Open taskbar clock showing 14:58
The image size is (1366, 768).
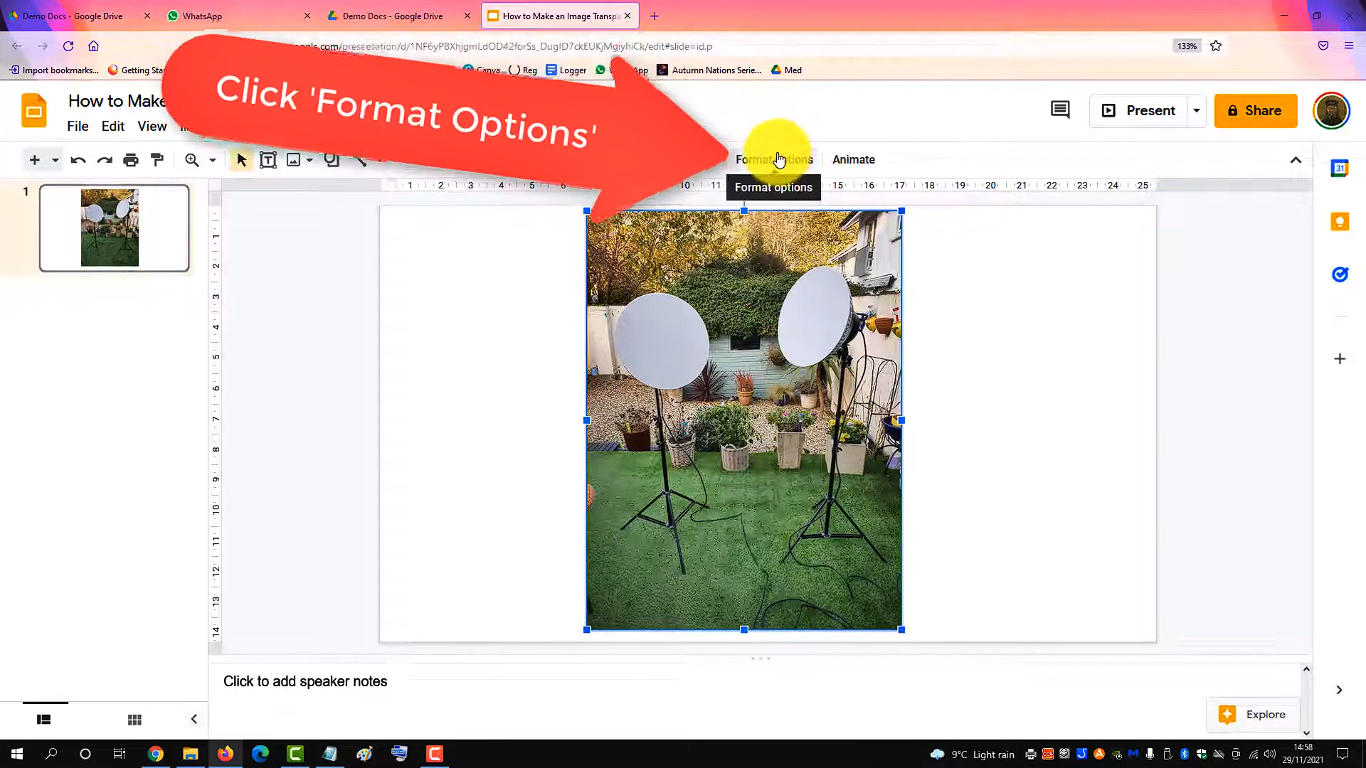coord(1303,753)
